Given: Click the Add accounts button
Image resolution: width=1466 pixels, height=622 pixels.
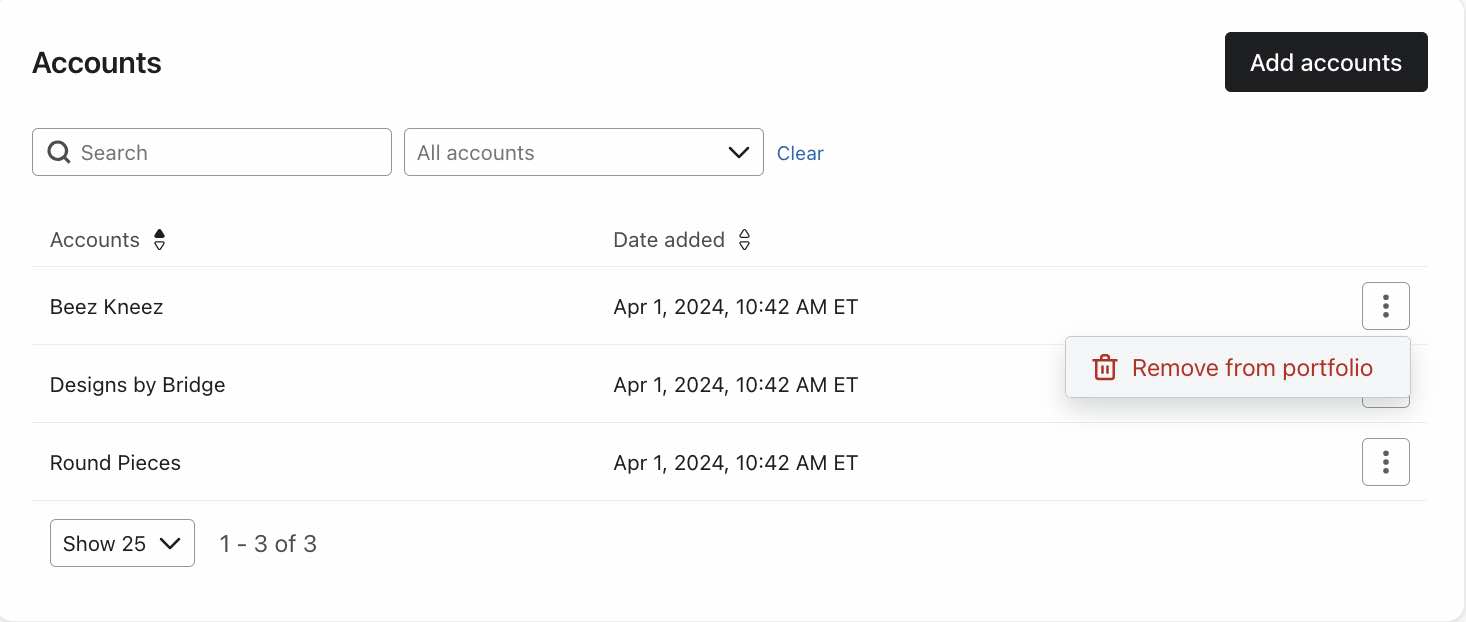Looking at the screenshot, I should [1325, 62].
